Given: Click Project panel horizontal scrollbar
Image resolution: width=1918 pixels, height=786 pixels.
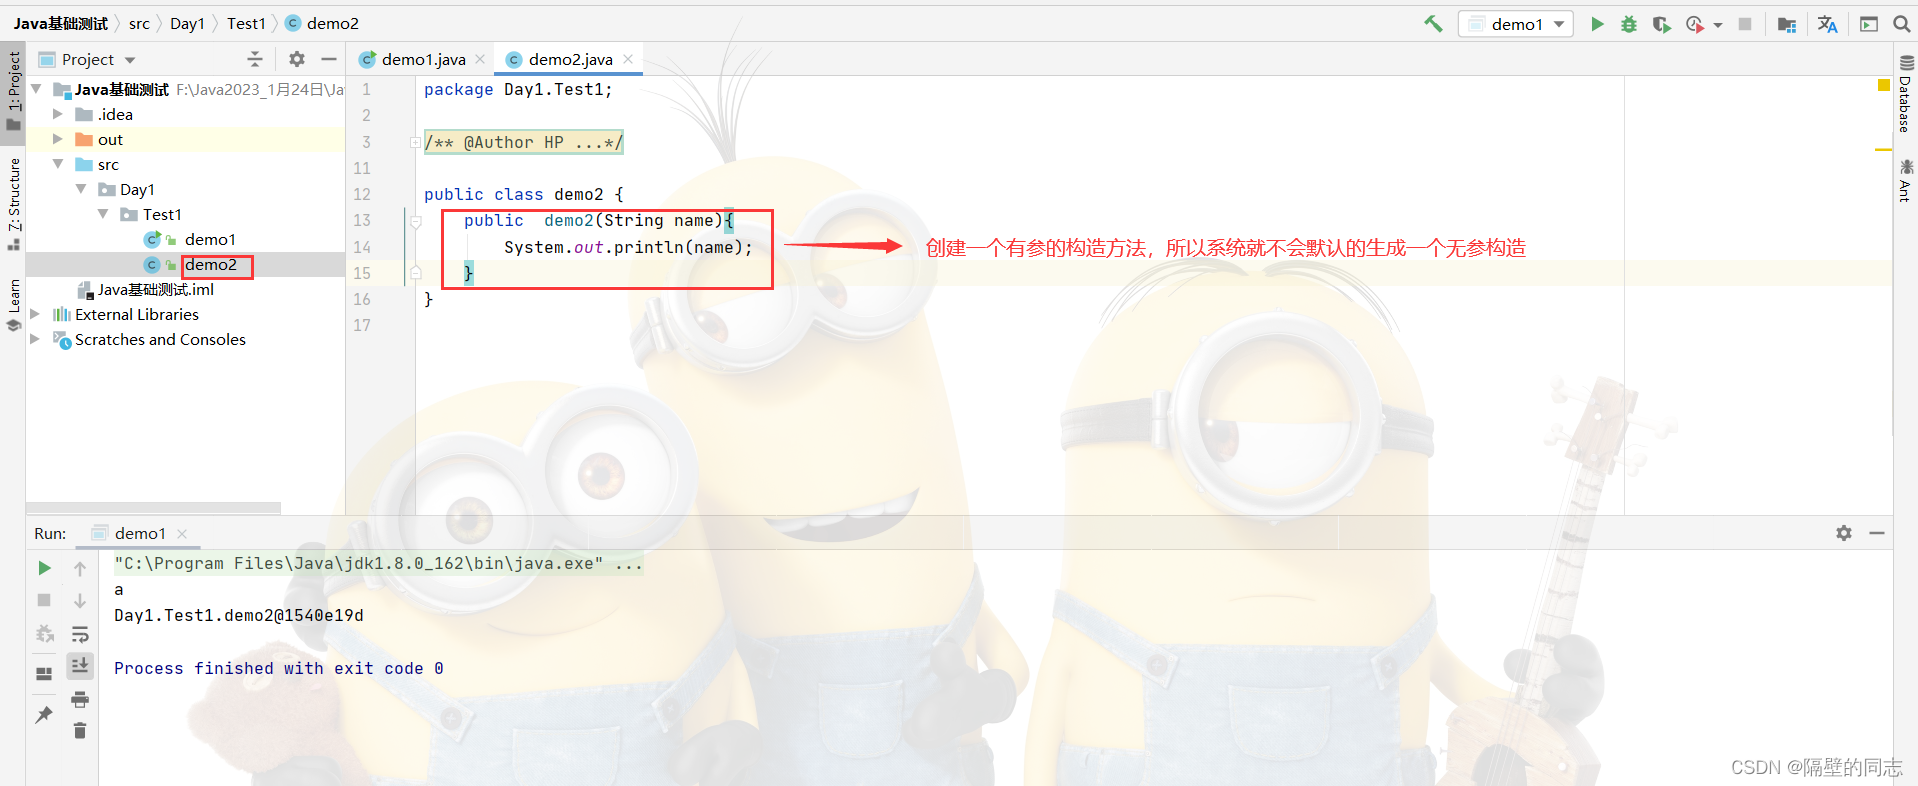Looking at the screenshot, I should point(153,508).
